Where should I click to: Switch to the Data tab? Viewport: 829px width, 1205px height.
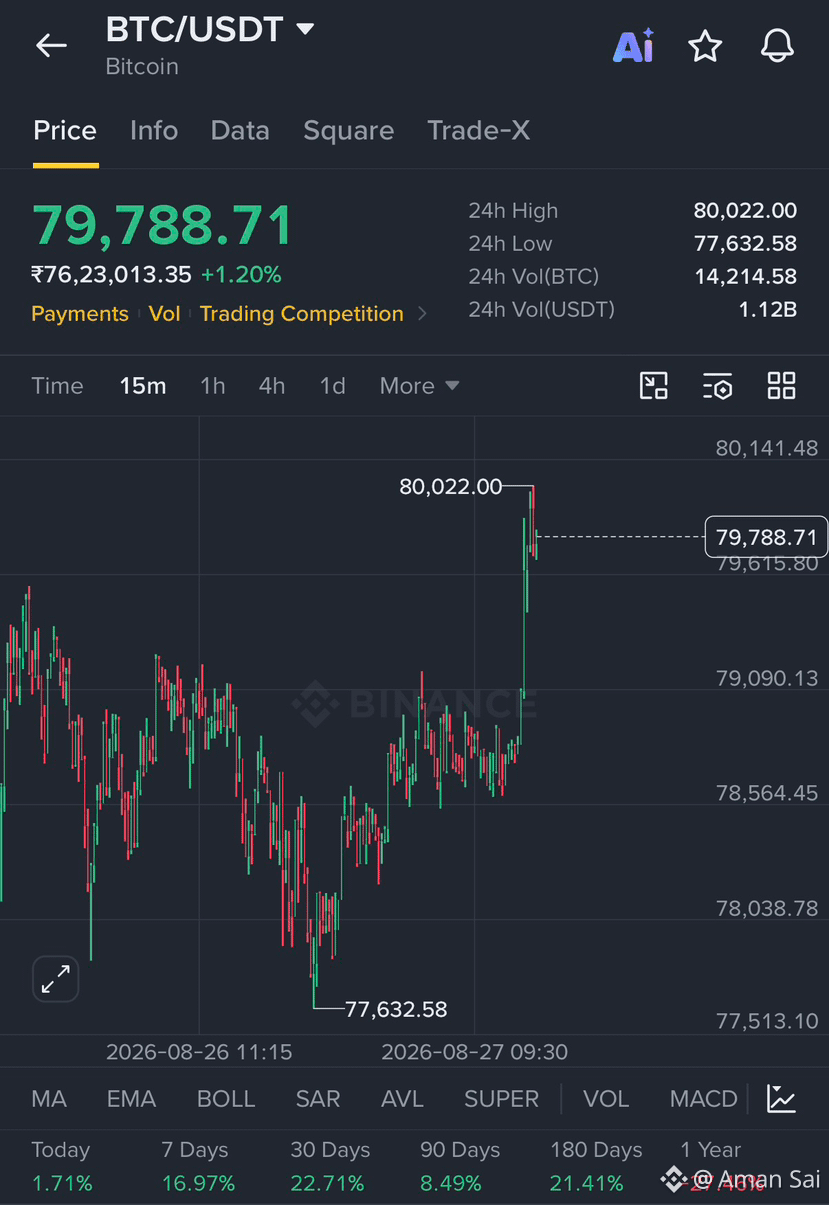click(x=240, y=131)
